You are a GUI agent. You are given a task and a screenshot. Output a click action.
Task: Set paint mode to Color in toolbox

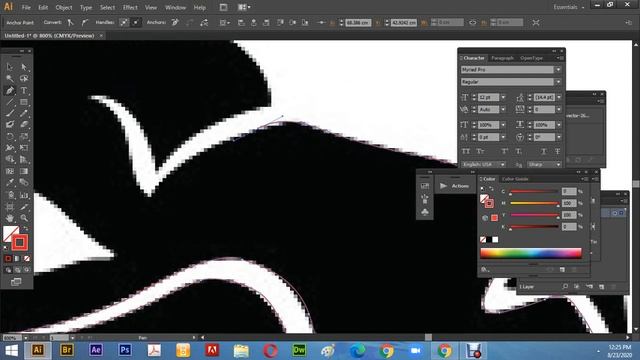8,258
